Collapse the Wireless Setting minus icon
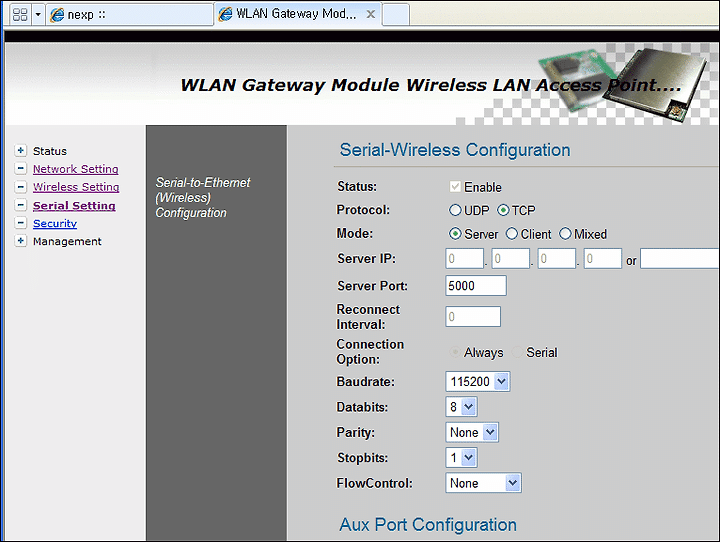 [x=21, y=186]
